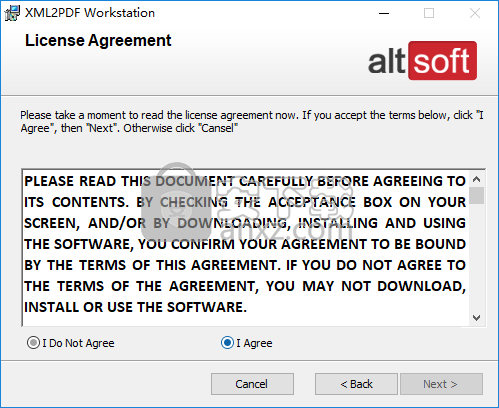499x408 pixels.
Task: Minimize the XML2PDF Workstation window
Action: click(x=384, y=13)
